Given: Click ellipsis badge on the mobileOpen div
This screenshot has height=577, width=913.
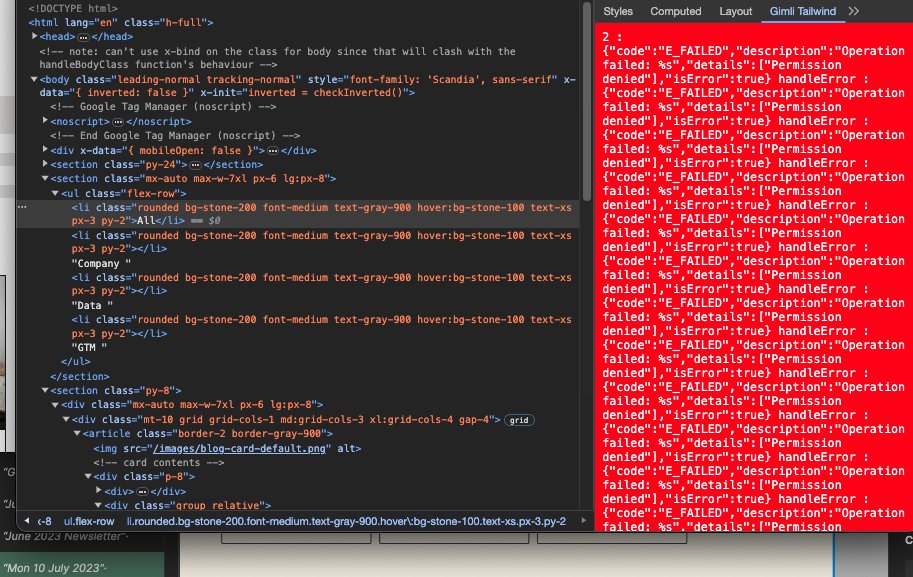Looking at the screenshot, I should pos(273,151).
